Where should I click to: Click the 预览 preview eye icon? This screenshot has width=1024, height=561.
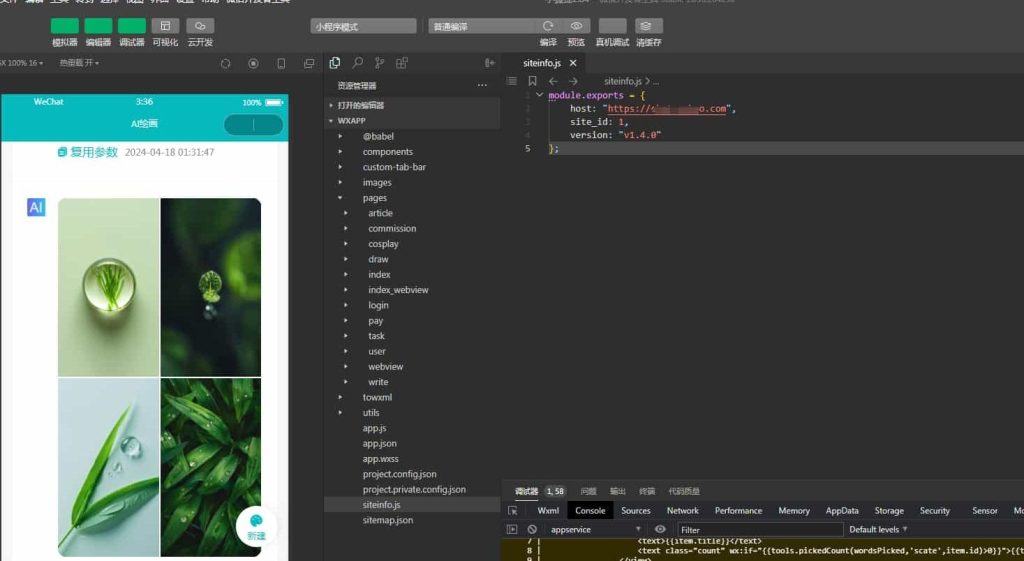coord(576,26)
